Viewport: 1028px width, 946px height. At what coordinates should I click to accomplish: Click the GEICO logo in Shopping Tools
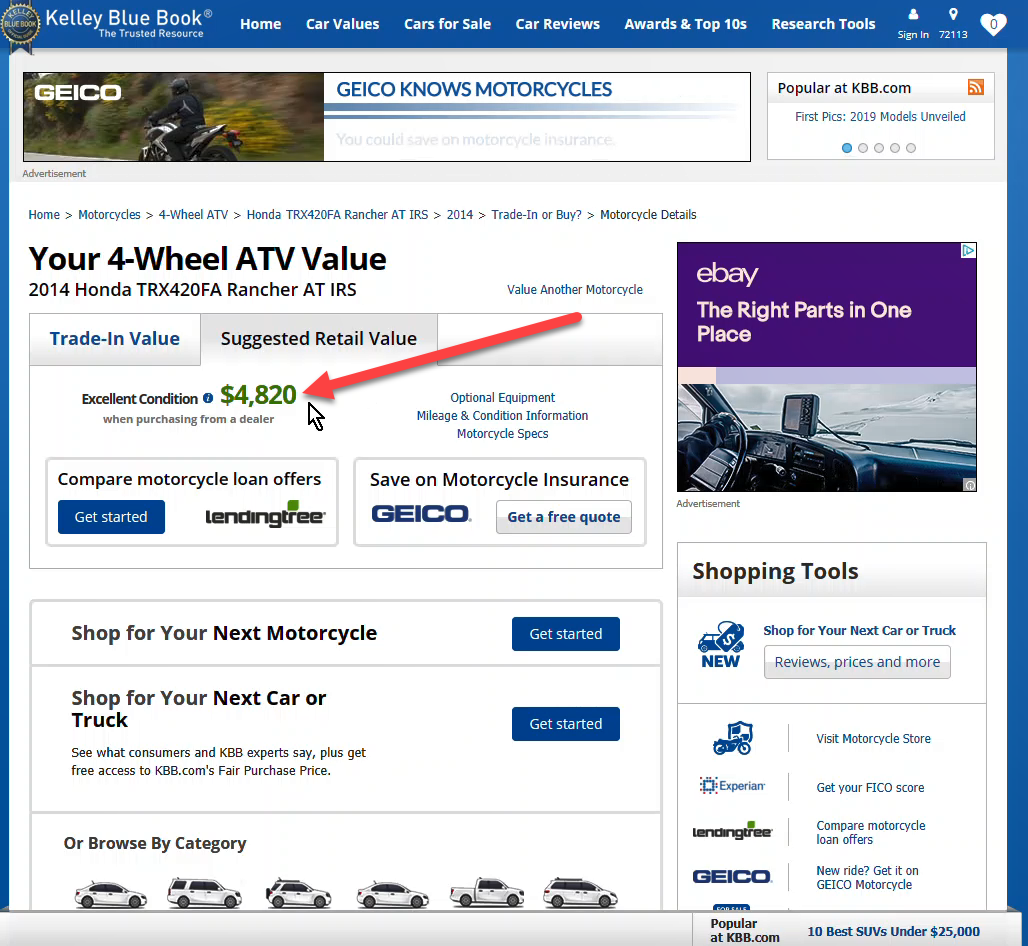pos(732,877)
